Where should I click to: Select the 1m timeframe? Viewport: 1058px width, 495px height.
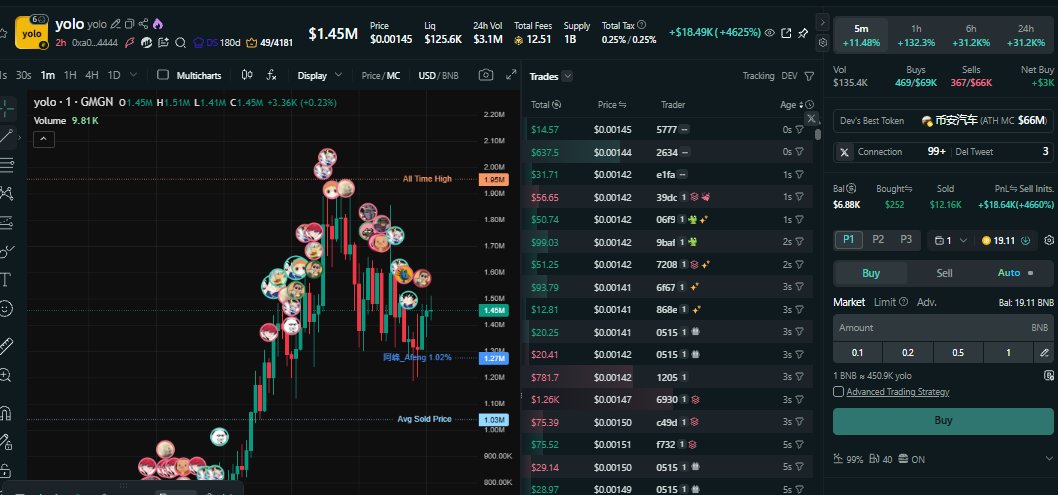pos(47,75)
